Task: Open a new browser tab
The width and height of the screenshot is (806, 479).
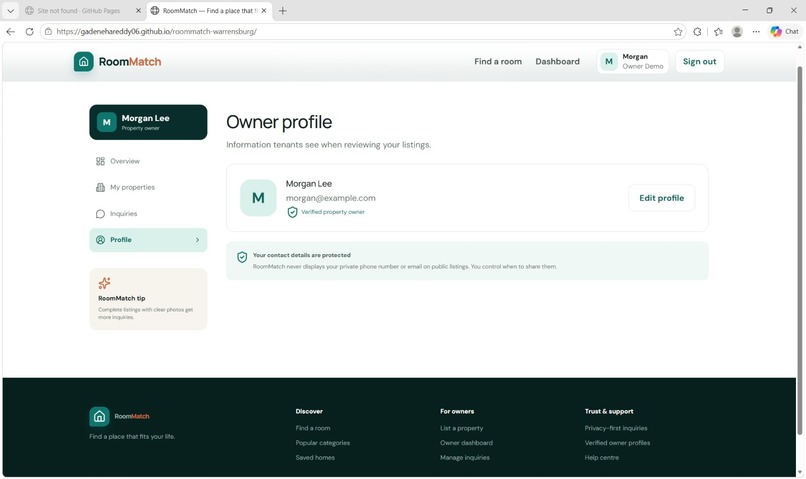Action: tap(282, 11)
